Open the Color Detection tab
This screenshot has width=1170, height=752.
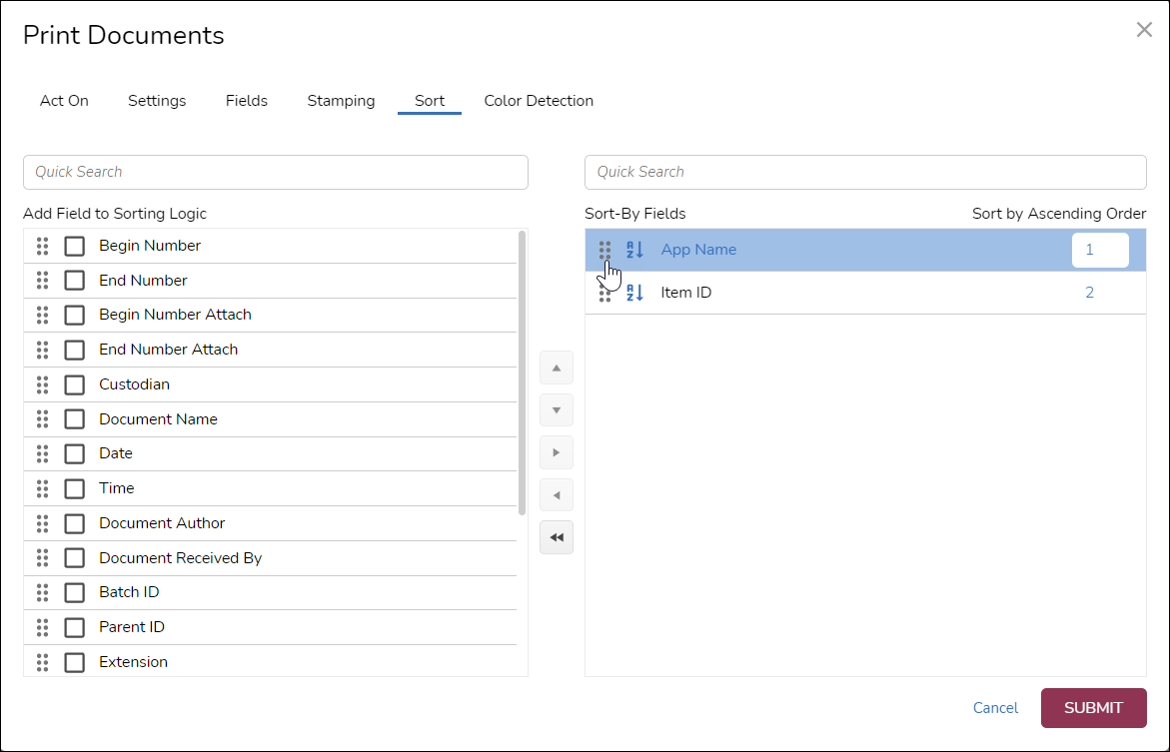pos(538,100)
